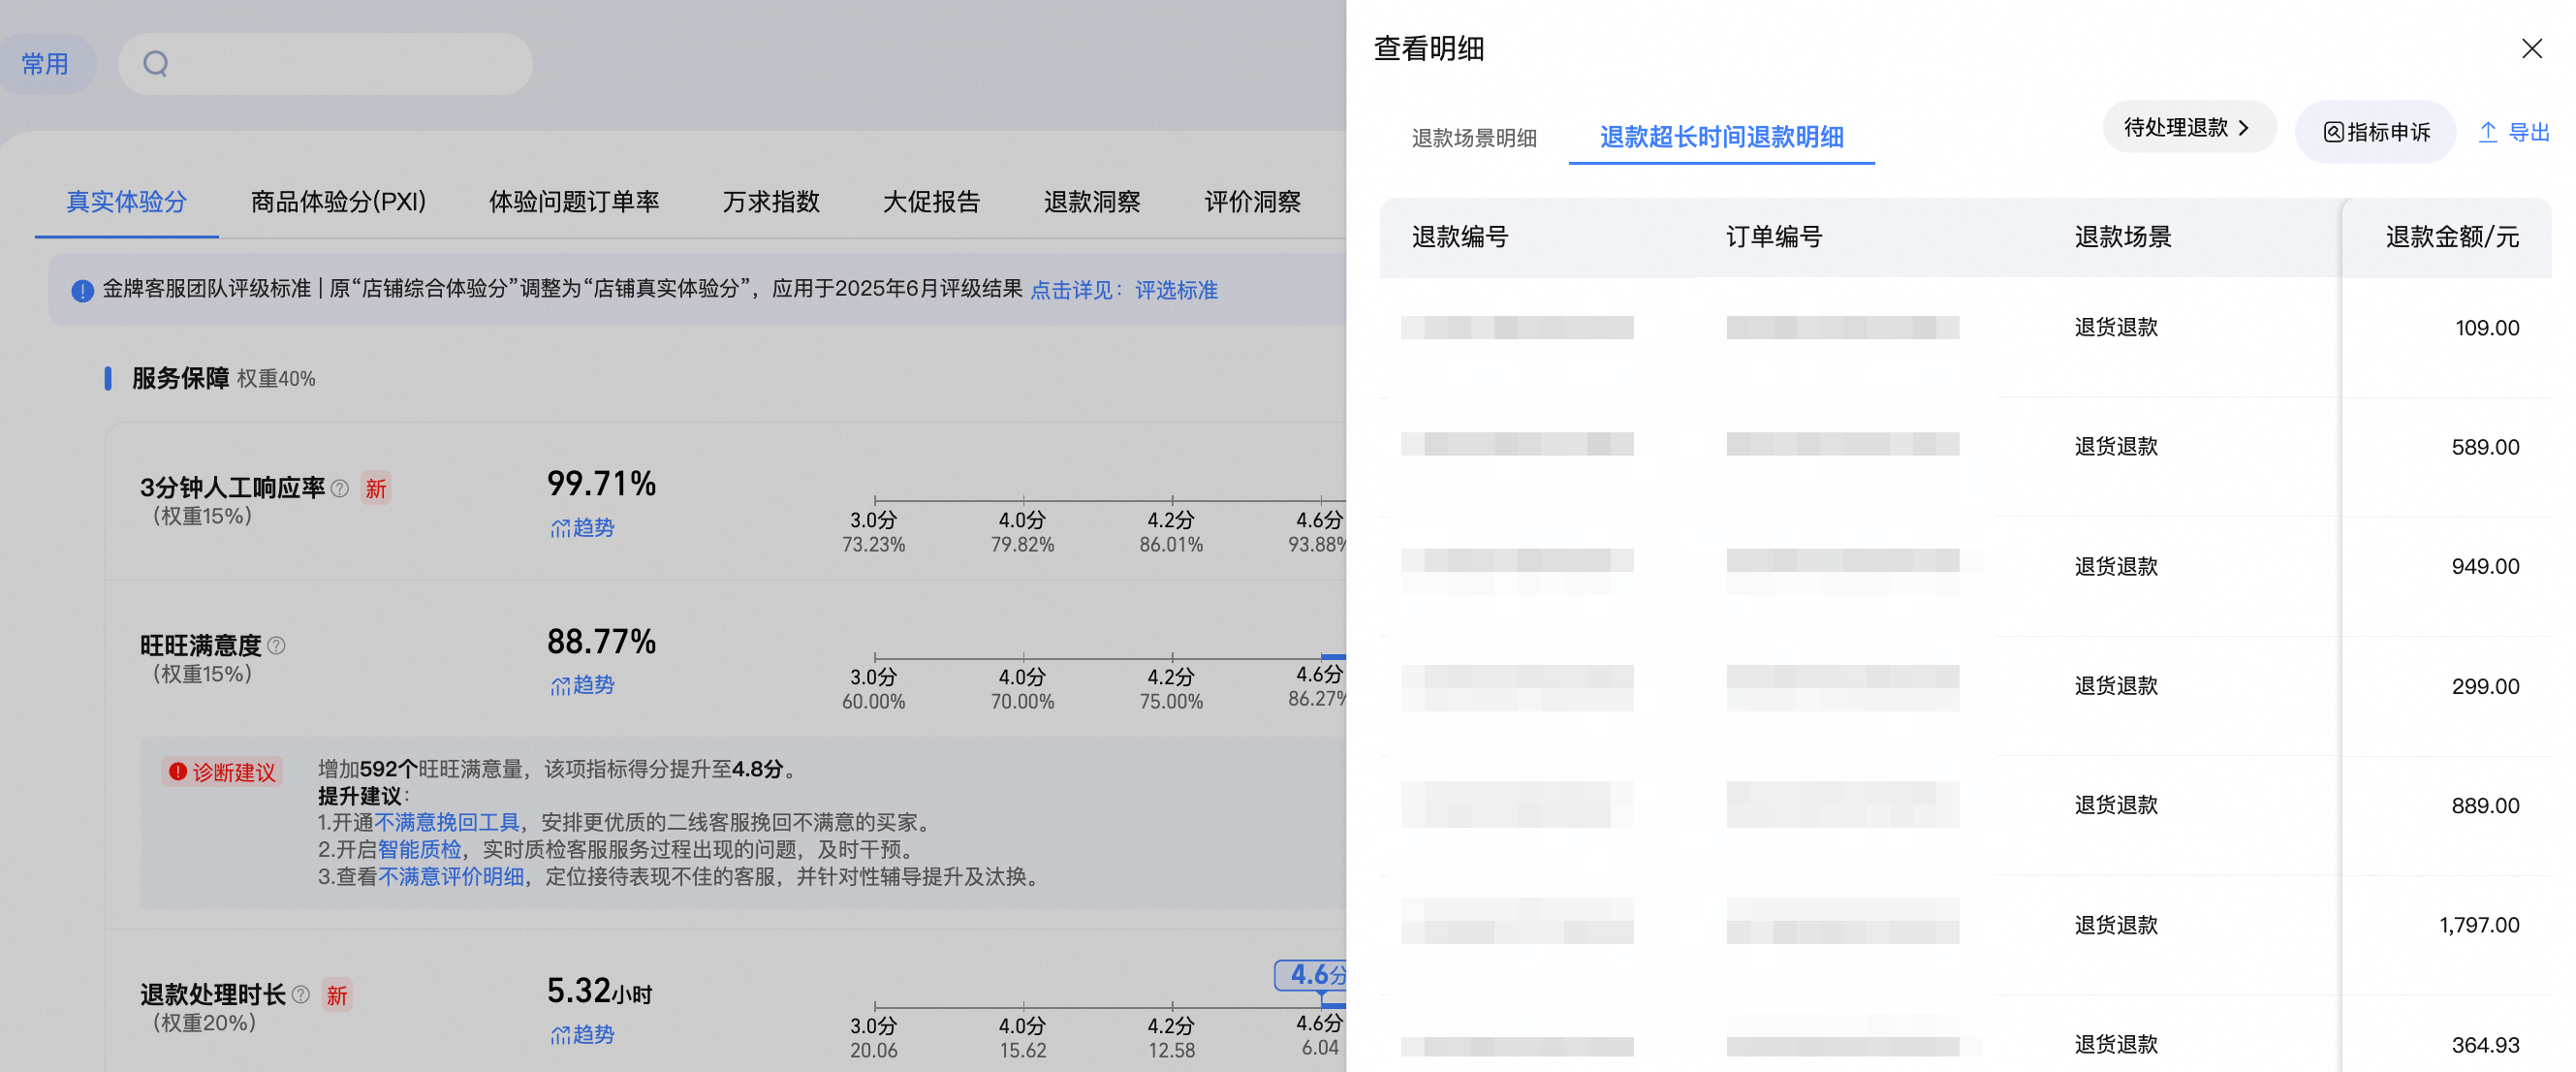Click trend chart icon under 5.32小时

pyautogui.click(x=560, y=1034)
